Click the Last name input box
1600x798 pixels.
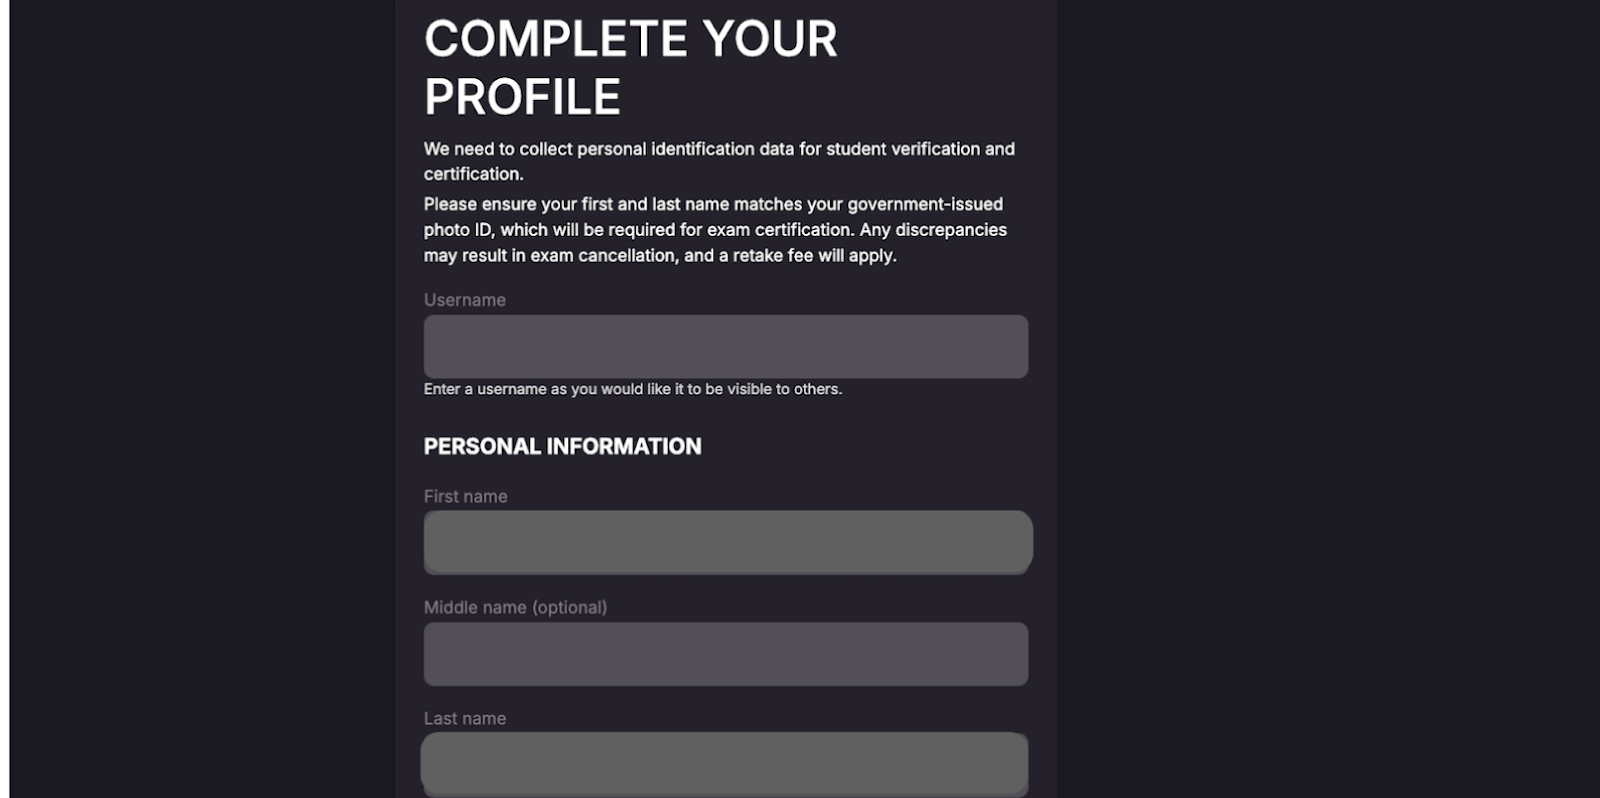pyautogui.click(x=725, y=763)
